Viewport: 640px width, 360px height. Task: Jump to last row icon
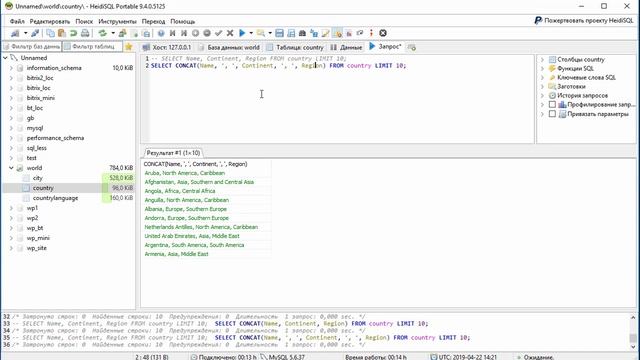point(184,33)
